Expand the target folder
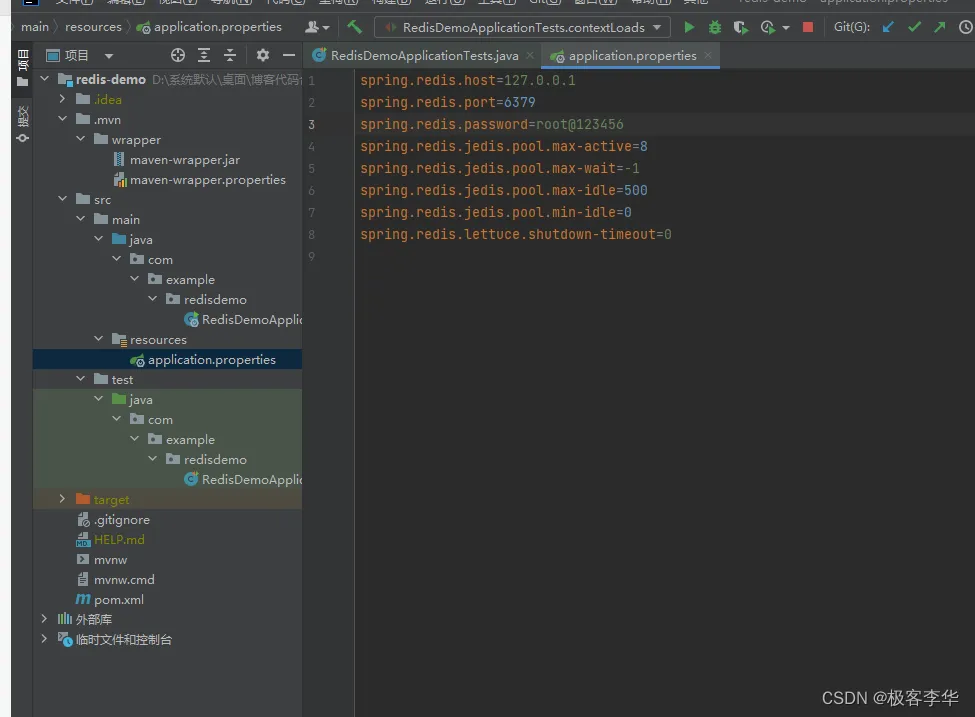 coord(63,499)
